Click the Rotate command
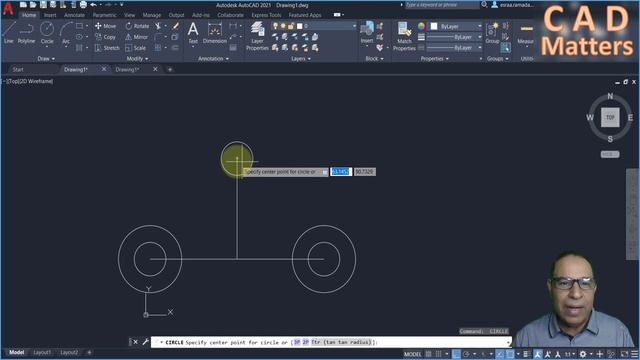This screenshot has width=640, height=360. tap(137, 26)
